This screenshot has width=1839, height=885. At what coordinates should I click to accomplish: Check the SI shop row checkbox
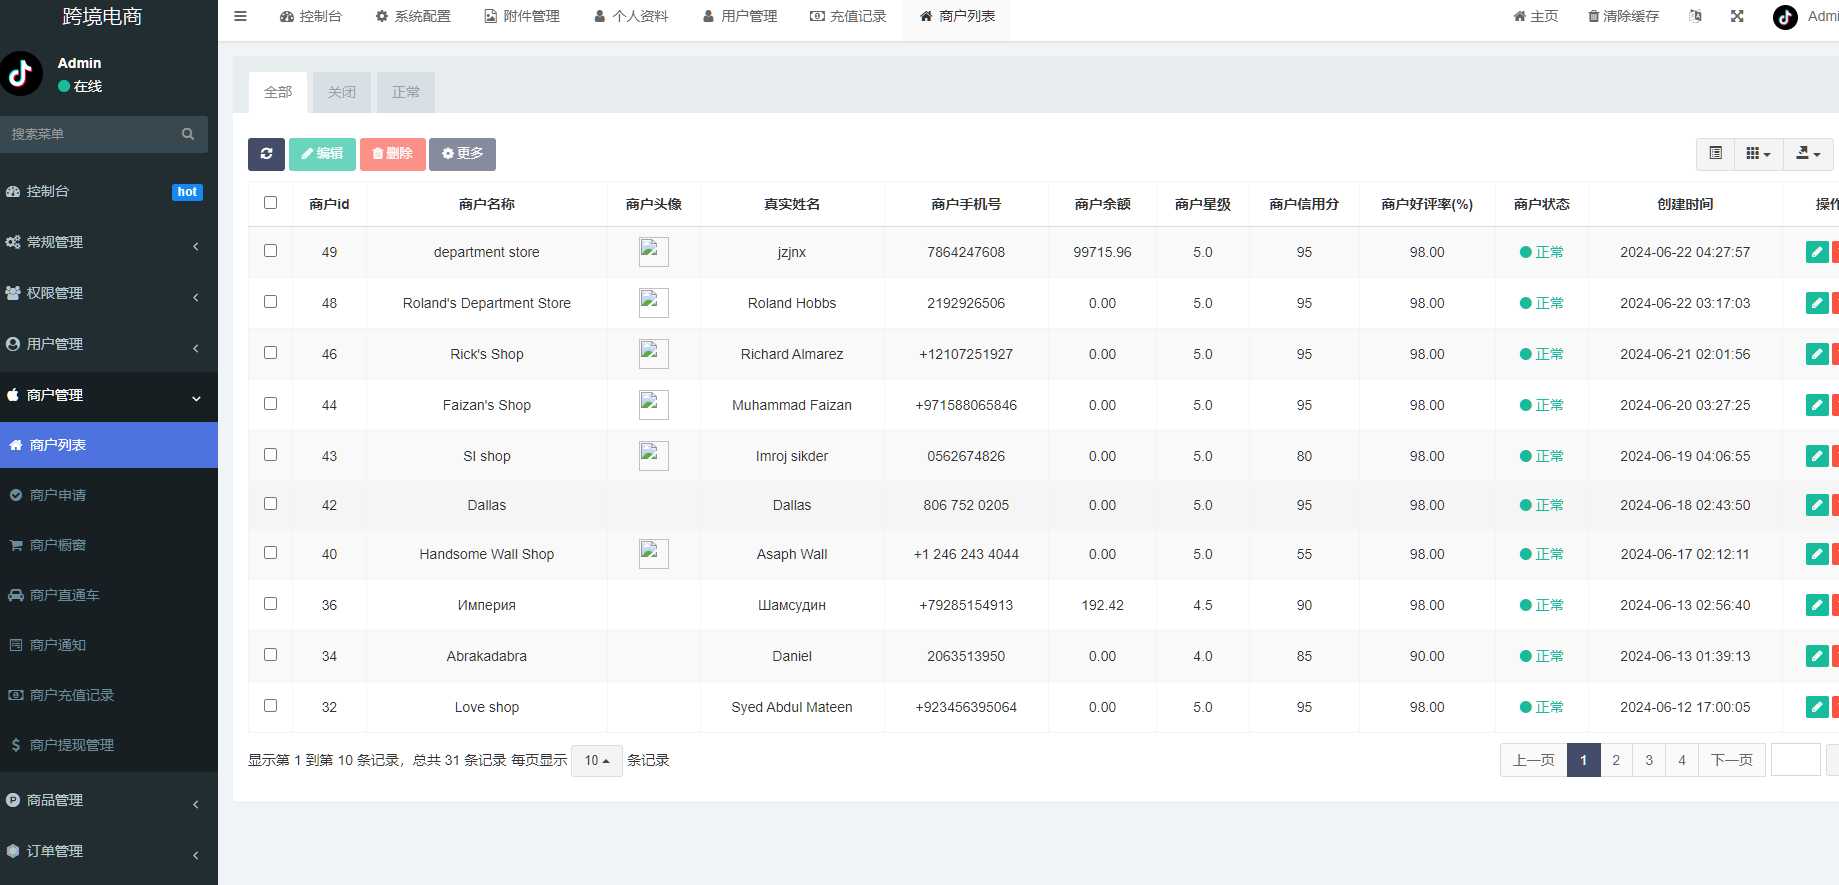[x=270, y=455]
